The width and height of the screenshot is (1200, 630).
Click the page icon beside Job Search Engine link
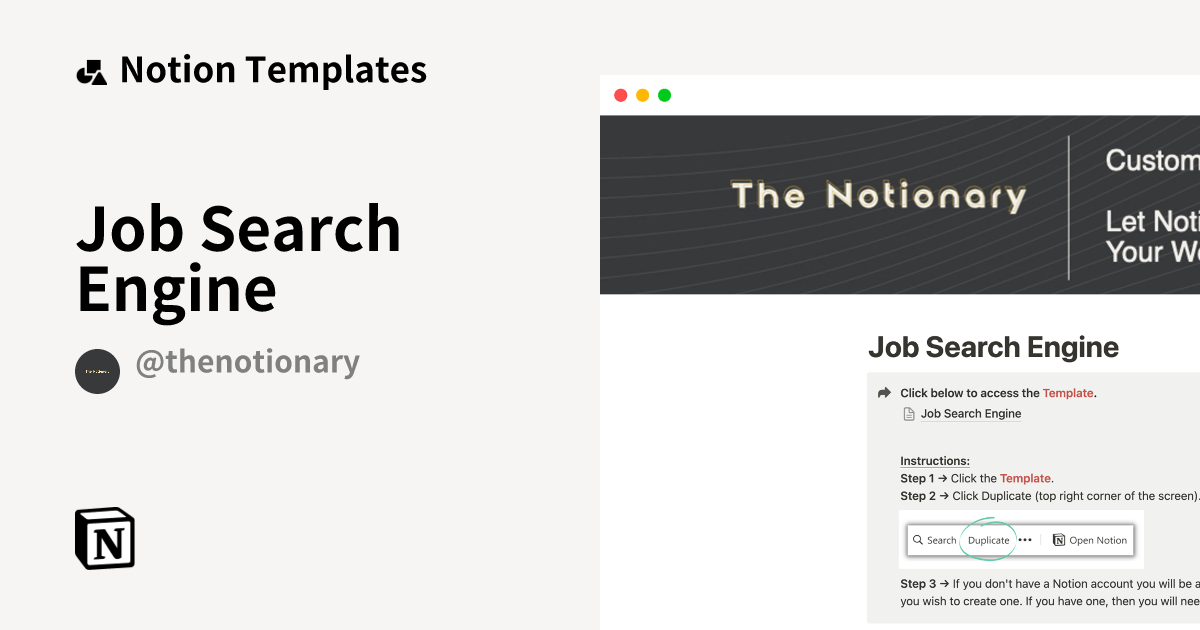pyautogui.click(x=909, y=414)
